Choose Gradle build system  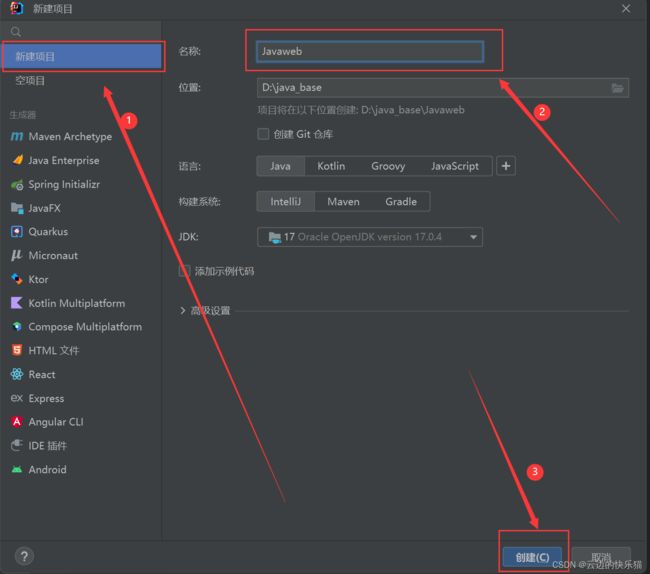[401, 202]
